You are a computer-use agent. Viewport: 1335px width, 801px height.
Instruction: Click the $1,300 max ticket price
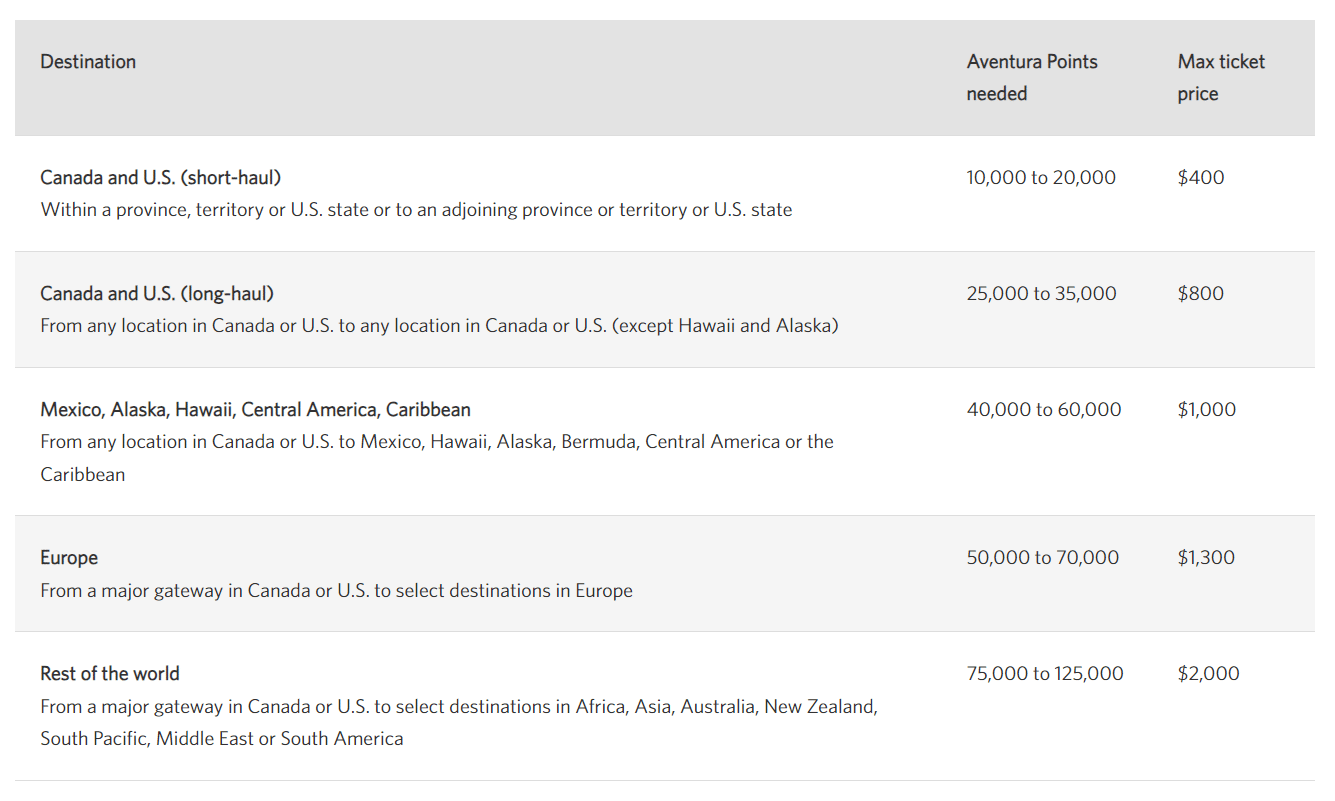[x=1205, y=558]
